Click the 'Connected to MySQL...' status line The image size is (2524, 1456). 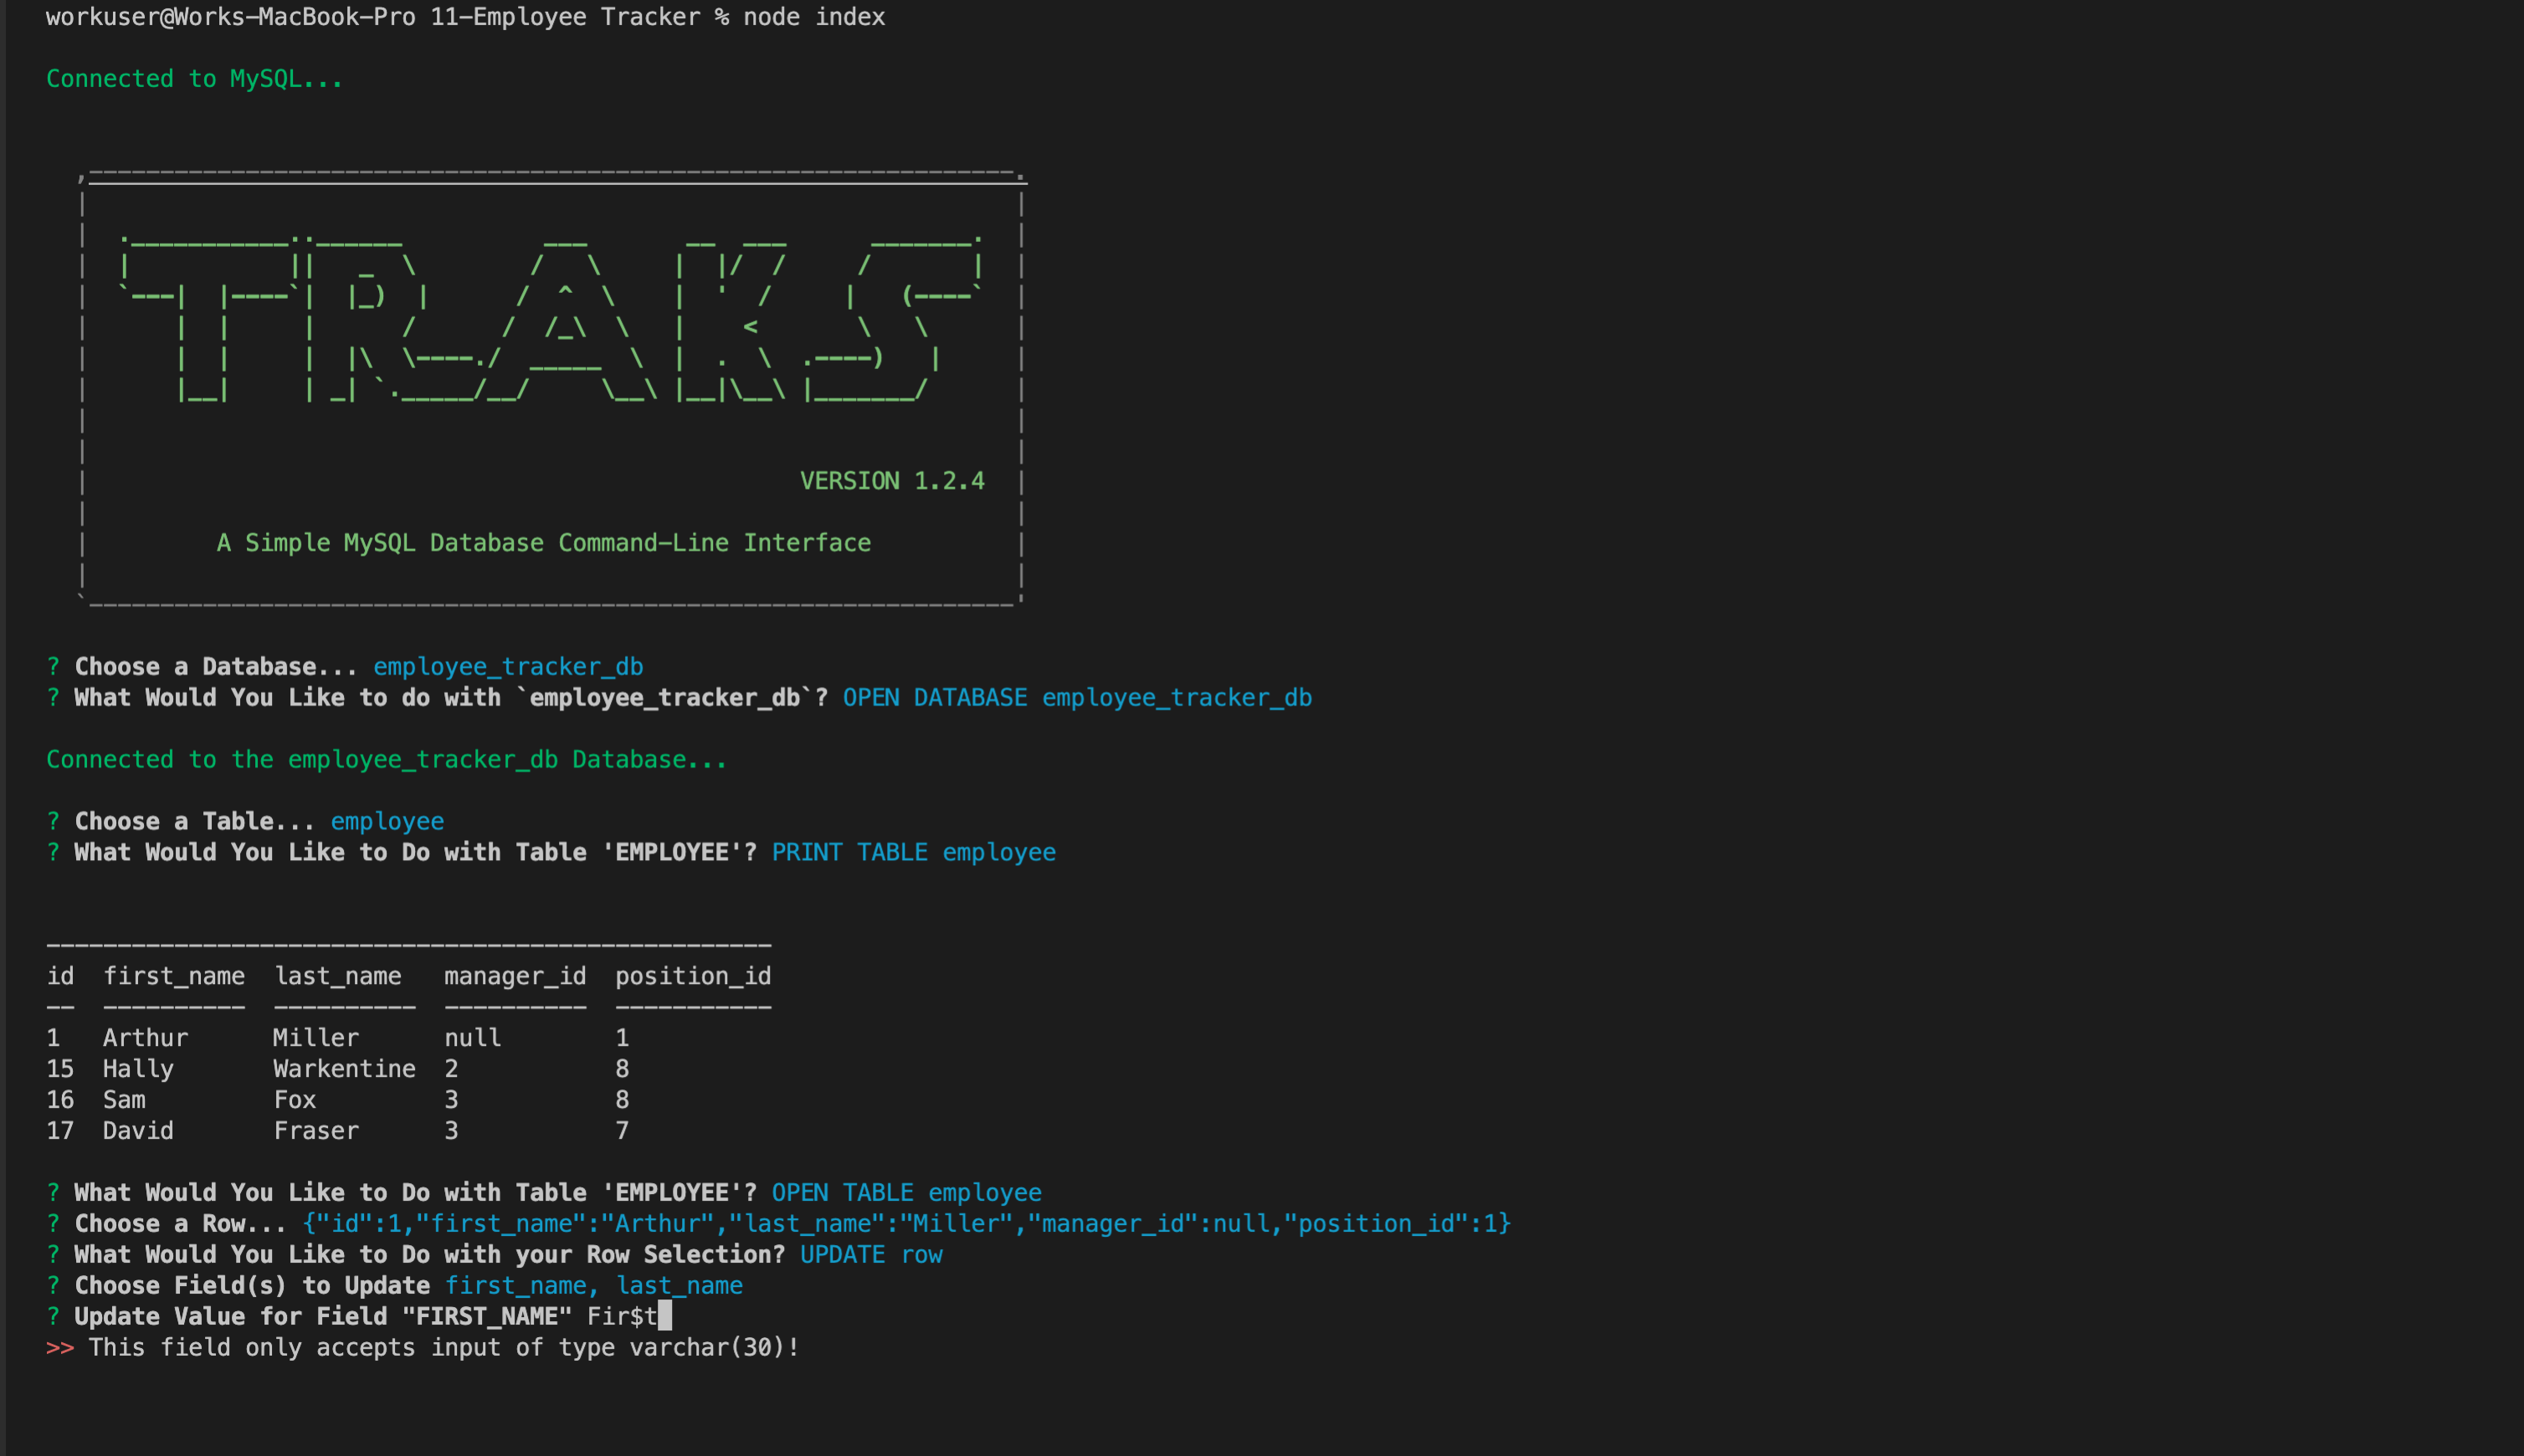coord(194,79)
